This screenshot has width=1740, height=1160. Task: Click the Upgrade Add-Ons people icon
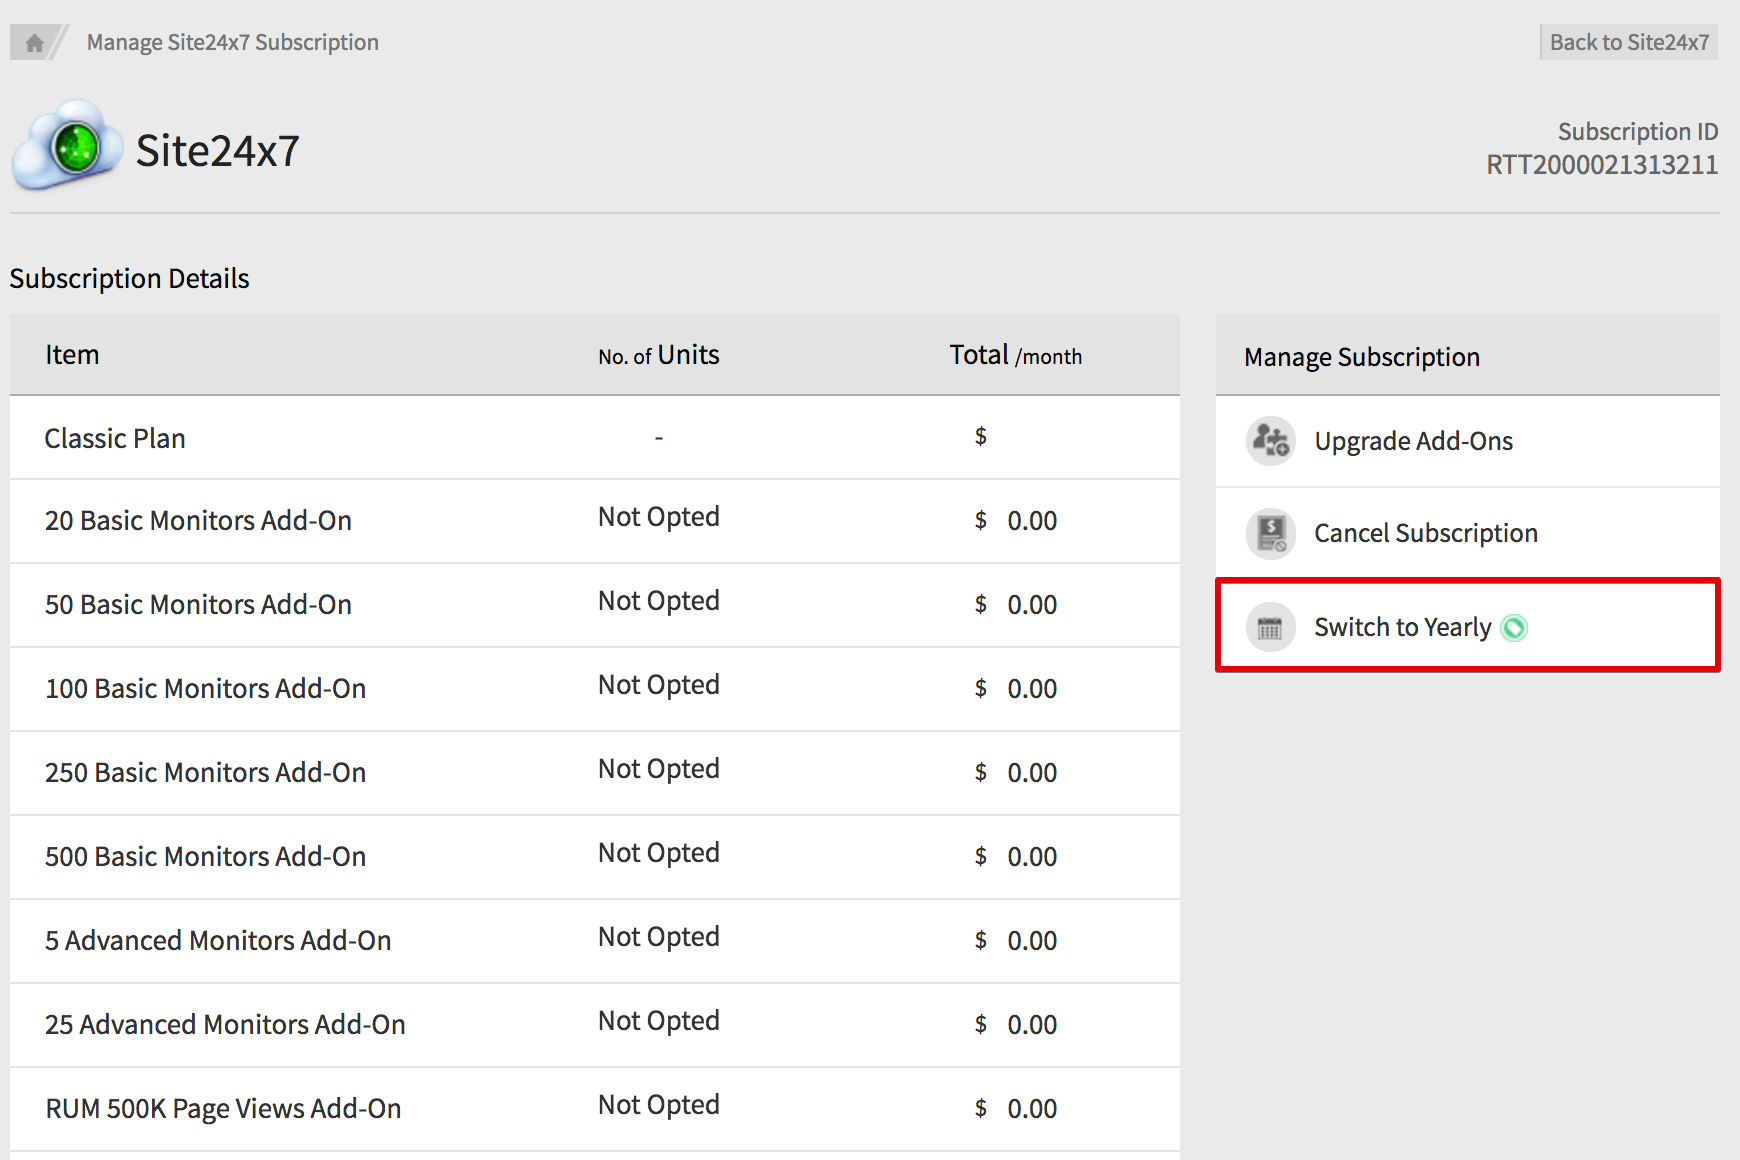1270,441
